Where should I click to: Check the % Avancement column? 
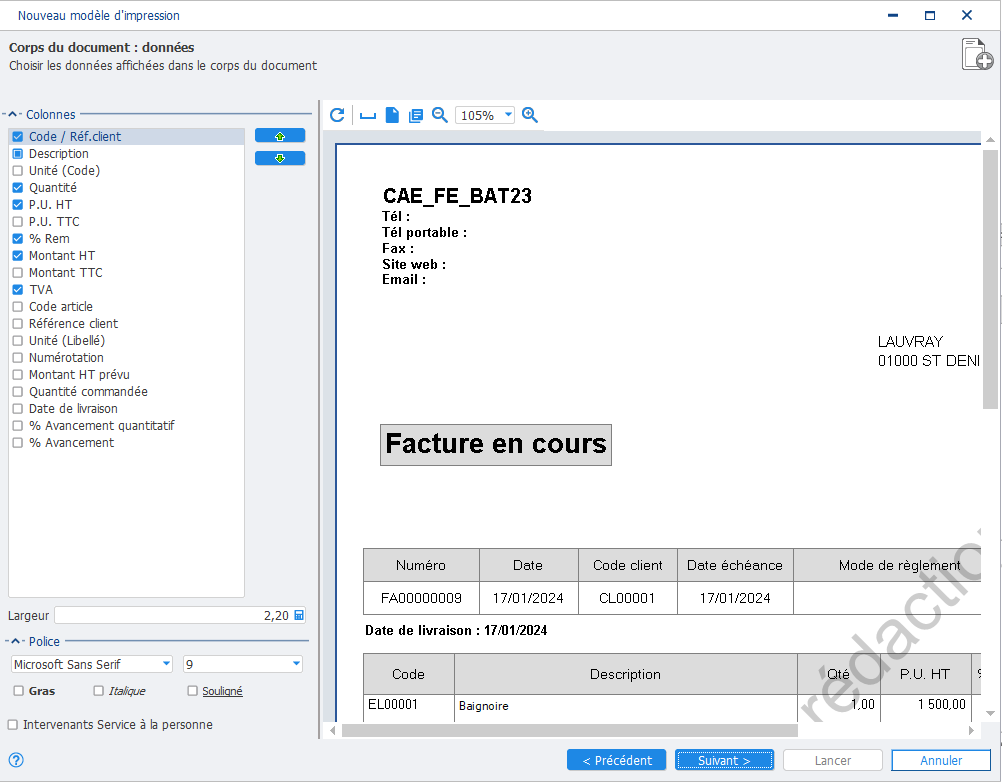click(18, 443)
